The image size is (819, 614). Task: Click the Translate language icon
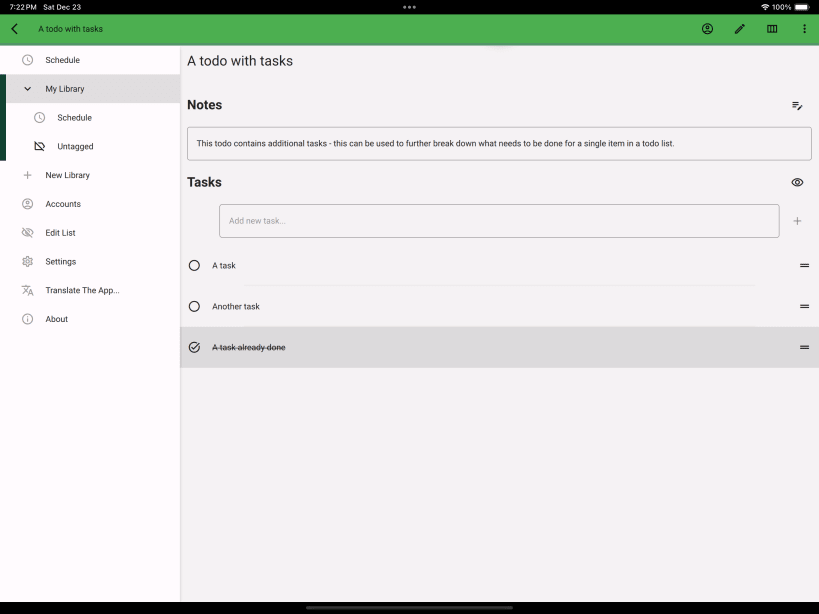click(x=28, y=290)
